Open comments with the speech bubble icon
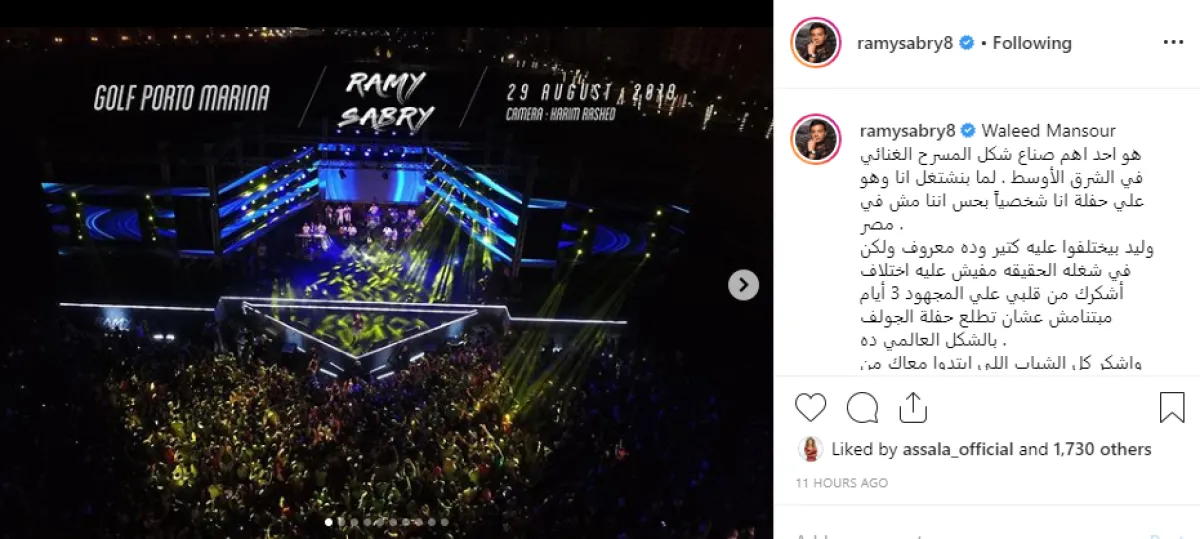1200x539 pixels. [862, 407]
